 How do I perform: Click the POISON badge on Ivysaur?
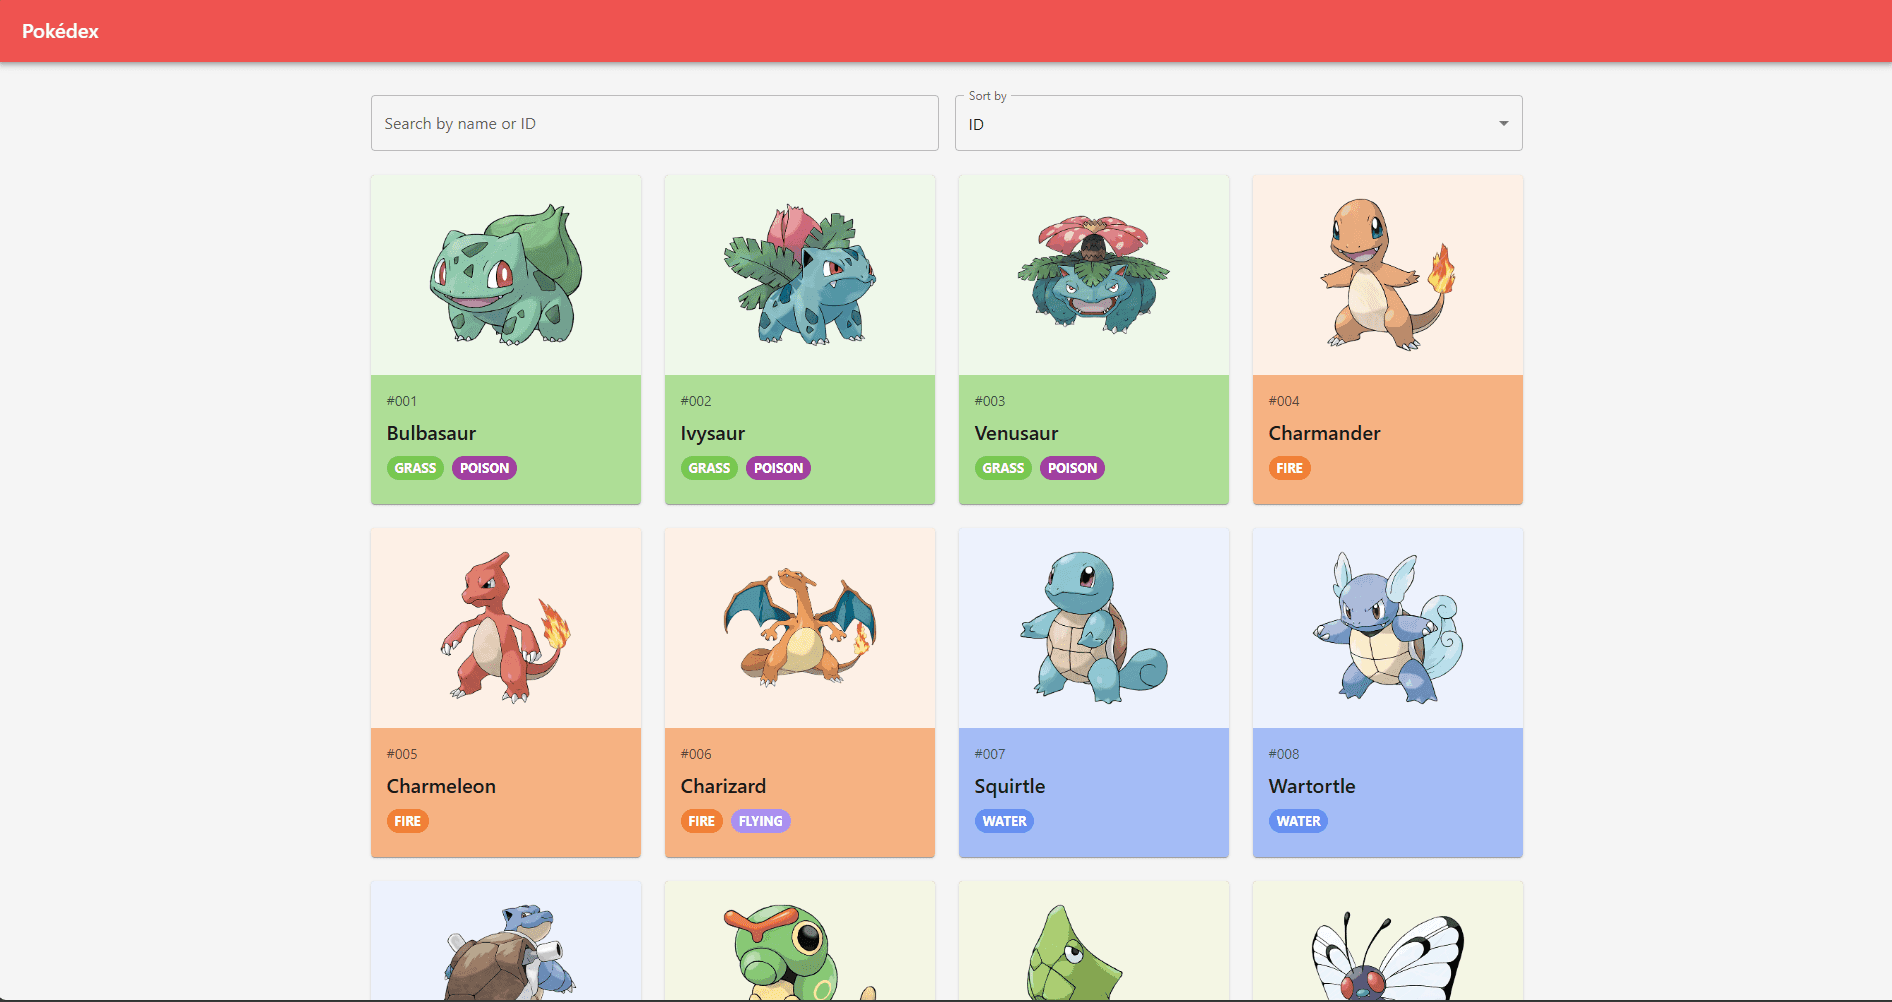tap(778, 467)
